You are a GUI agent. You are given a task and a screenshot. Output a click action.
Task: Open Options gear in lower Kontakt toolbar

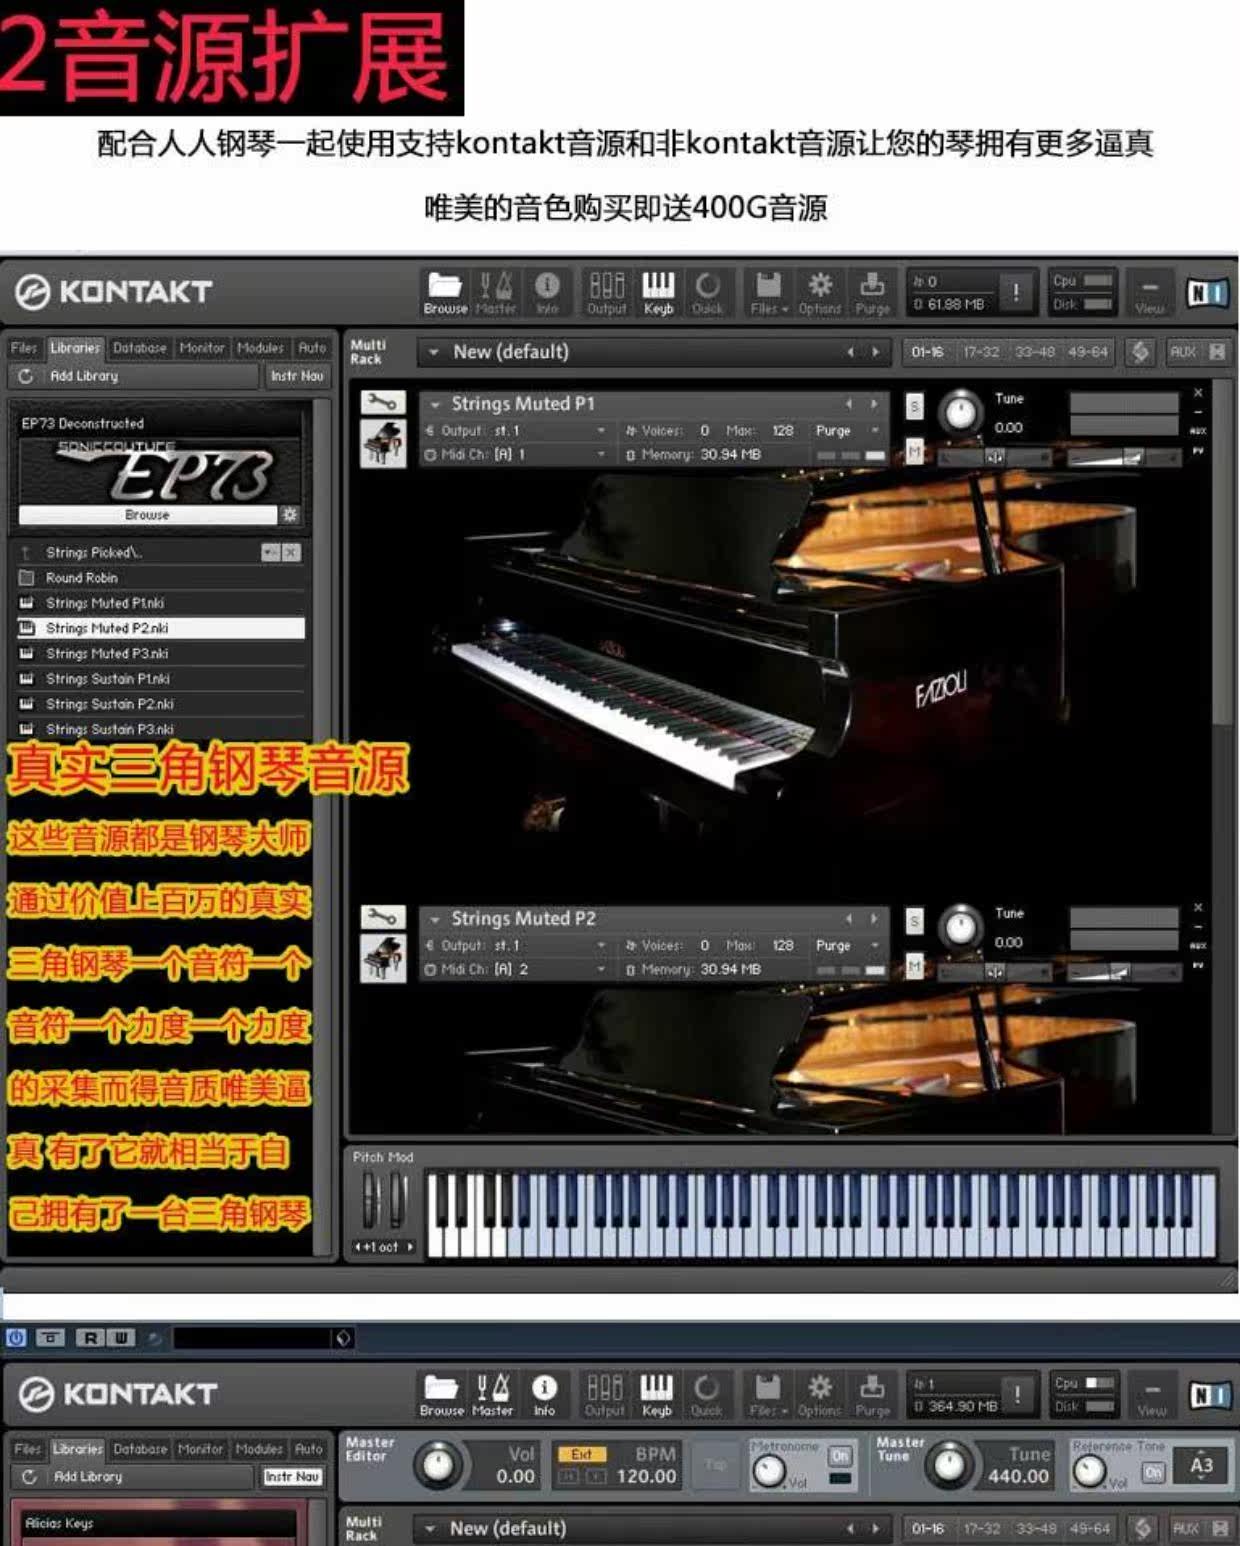[x=820, y=1395]
